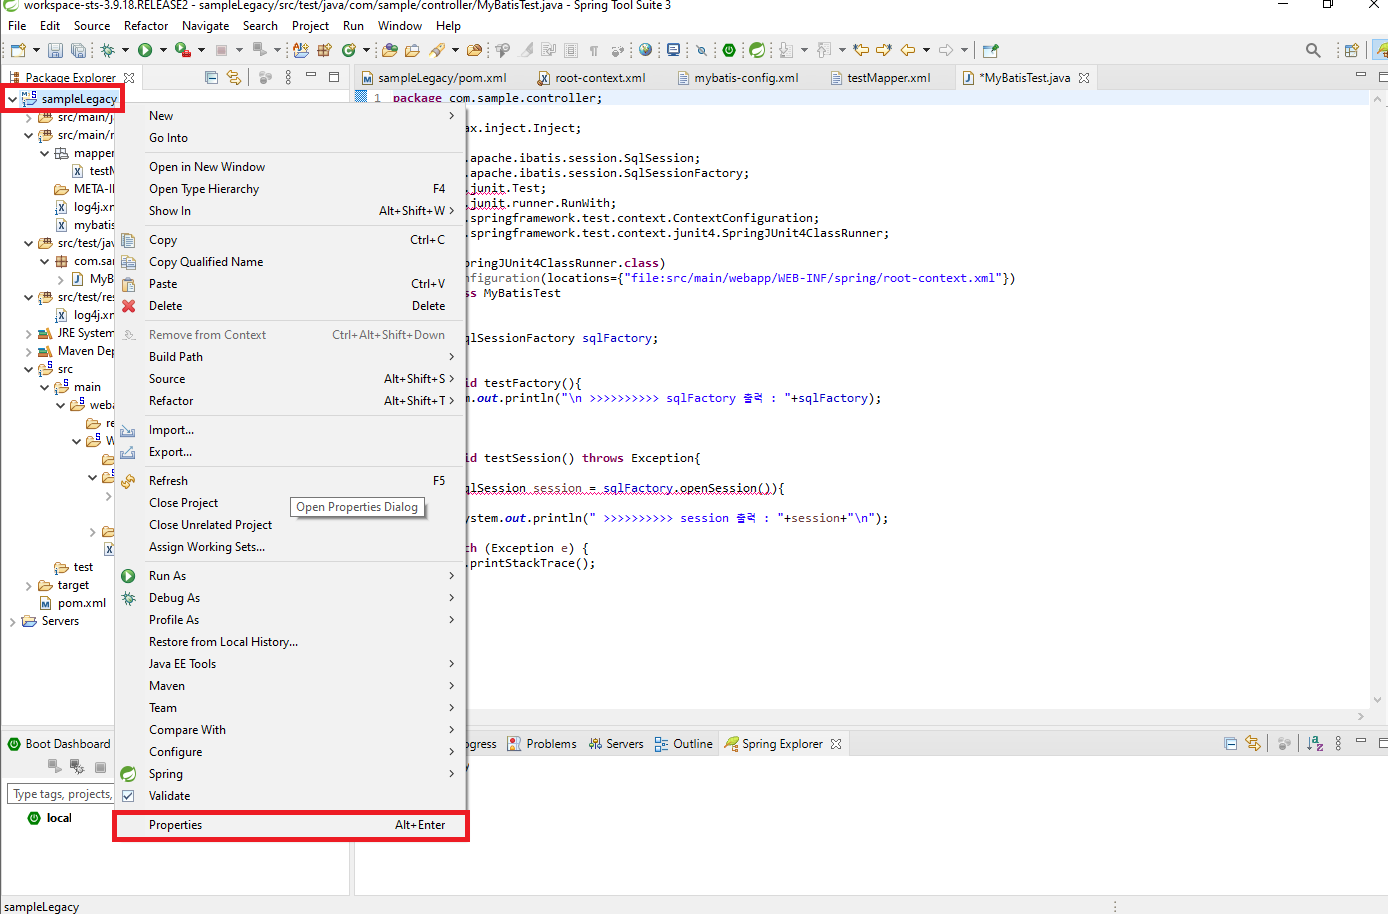Click the Pin Editor toolbar icon
1388x914 pixels.
990,50
